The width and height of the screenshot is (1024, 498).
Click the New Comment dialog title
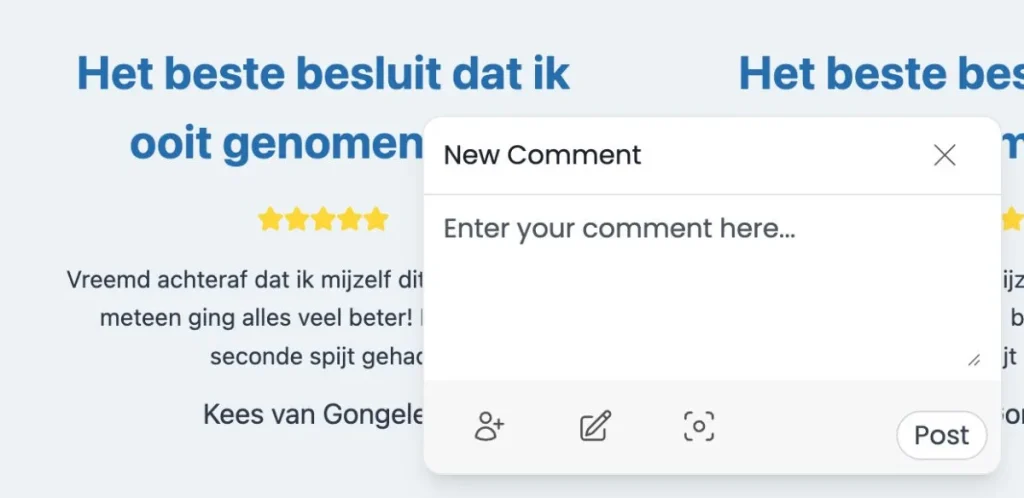[542, 155]
